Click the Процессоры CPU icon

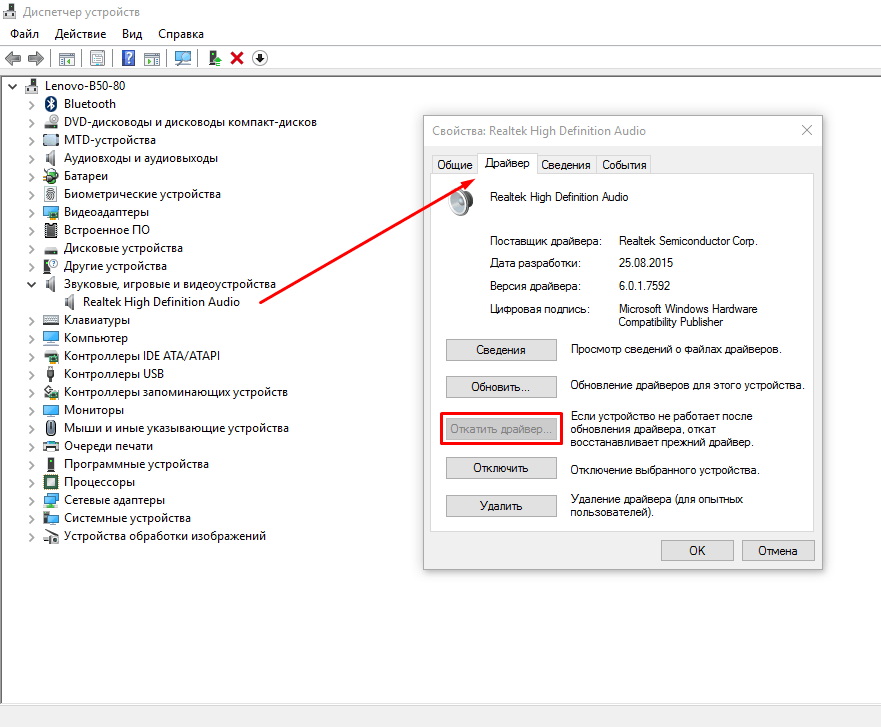tap(51, 482)
